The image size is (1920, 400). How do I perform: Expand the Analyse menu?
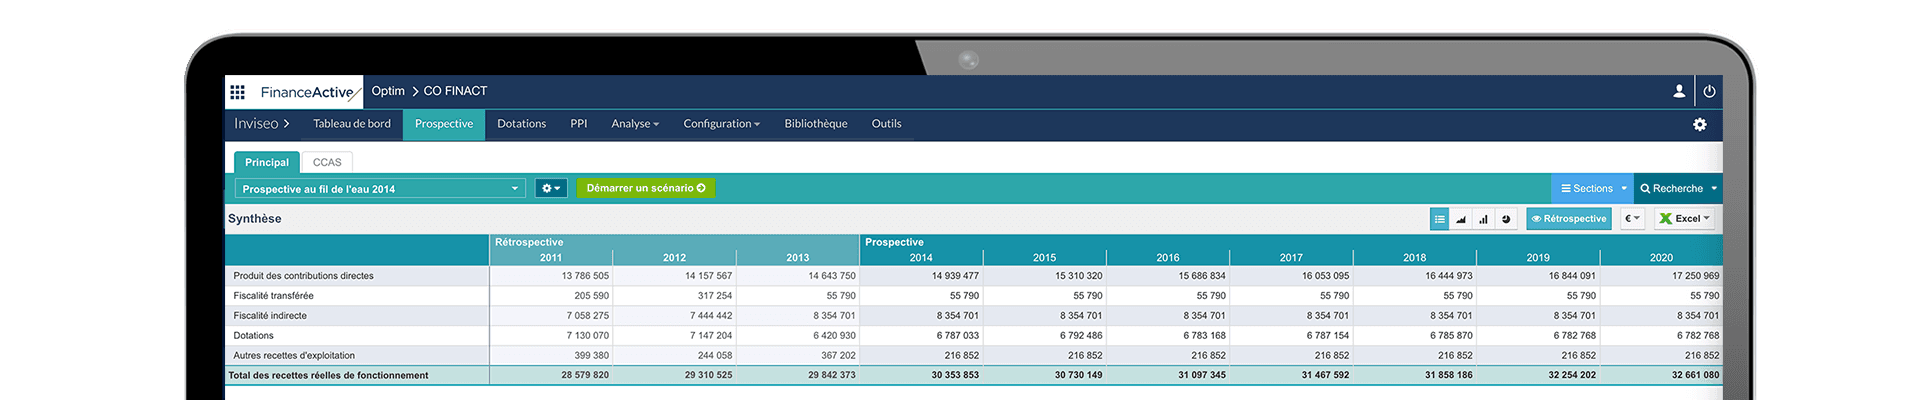click(x=635, y=124)
